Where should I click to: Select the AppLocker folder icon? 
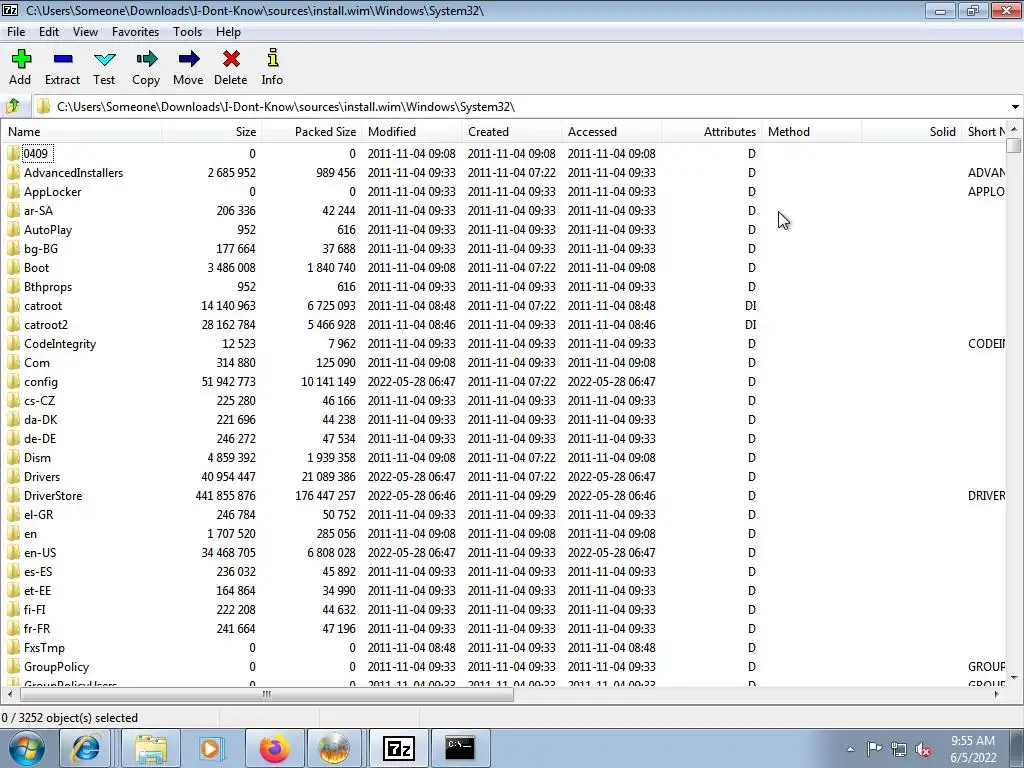[x=13, y=191]
